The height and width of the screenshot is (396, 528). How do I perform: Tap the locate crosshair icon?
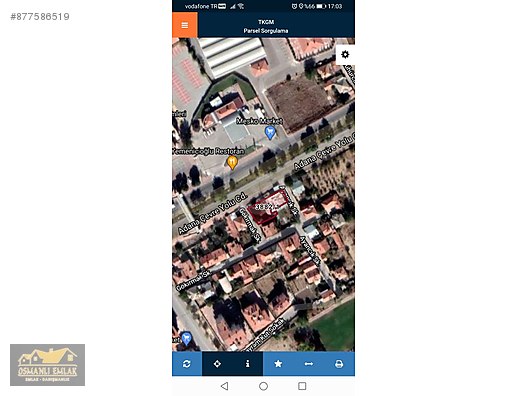tap(217, 364)
